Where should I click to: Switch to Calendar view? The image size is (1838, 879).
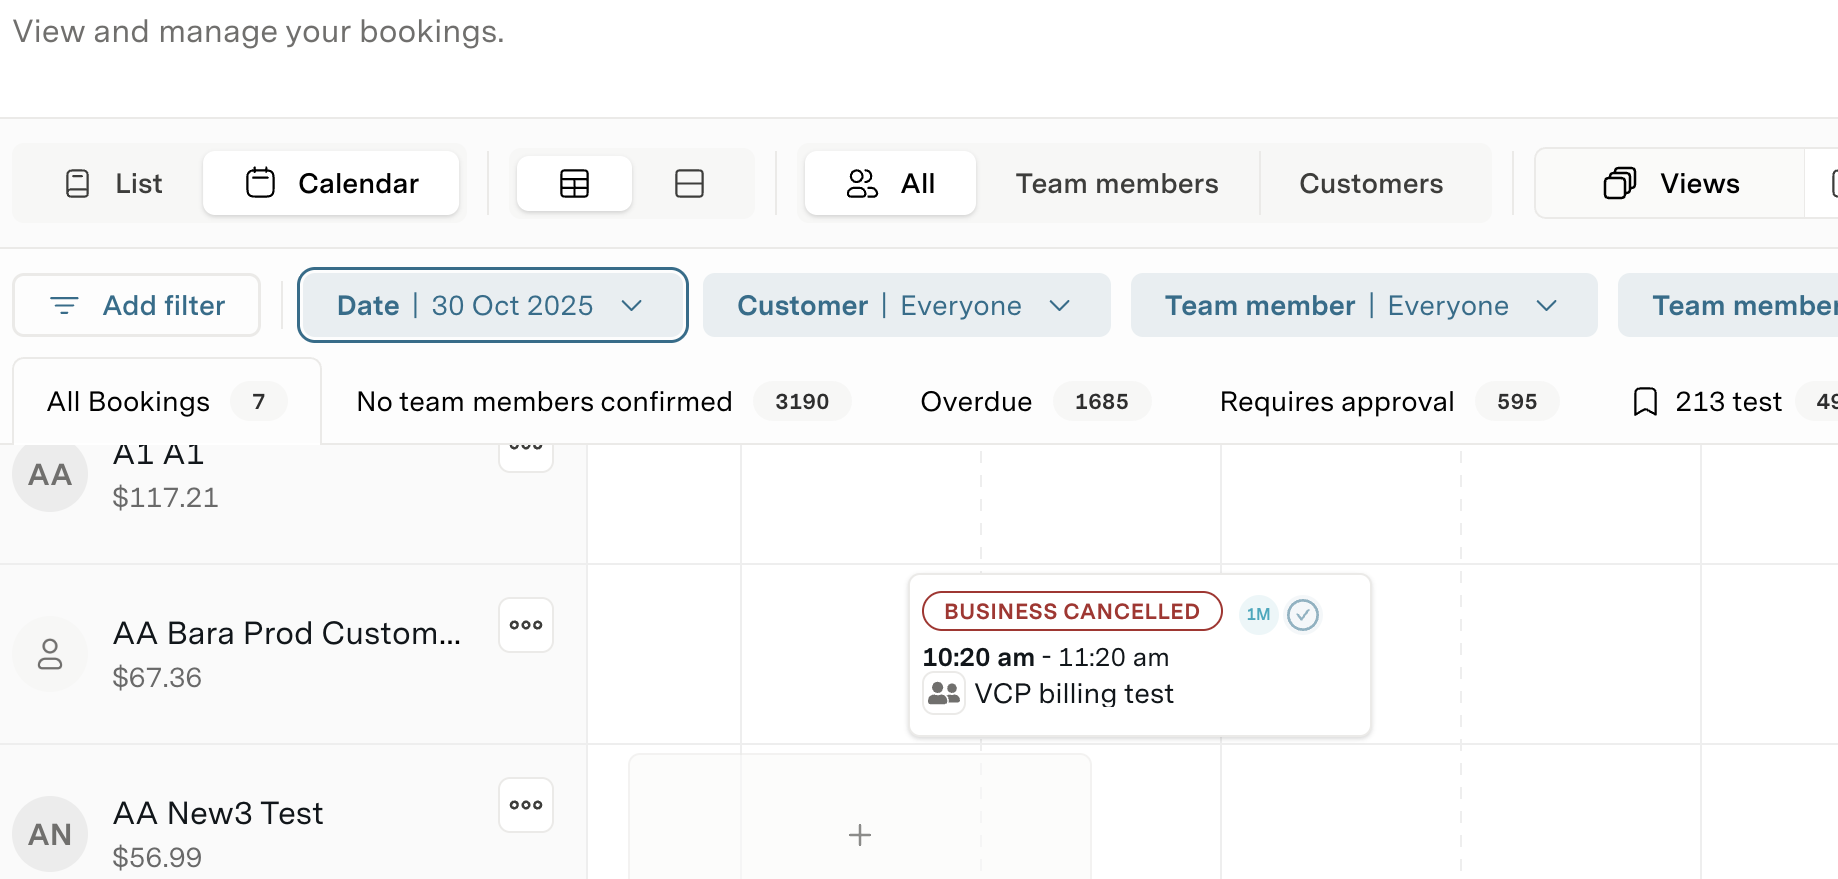coord(332,184)
